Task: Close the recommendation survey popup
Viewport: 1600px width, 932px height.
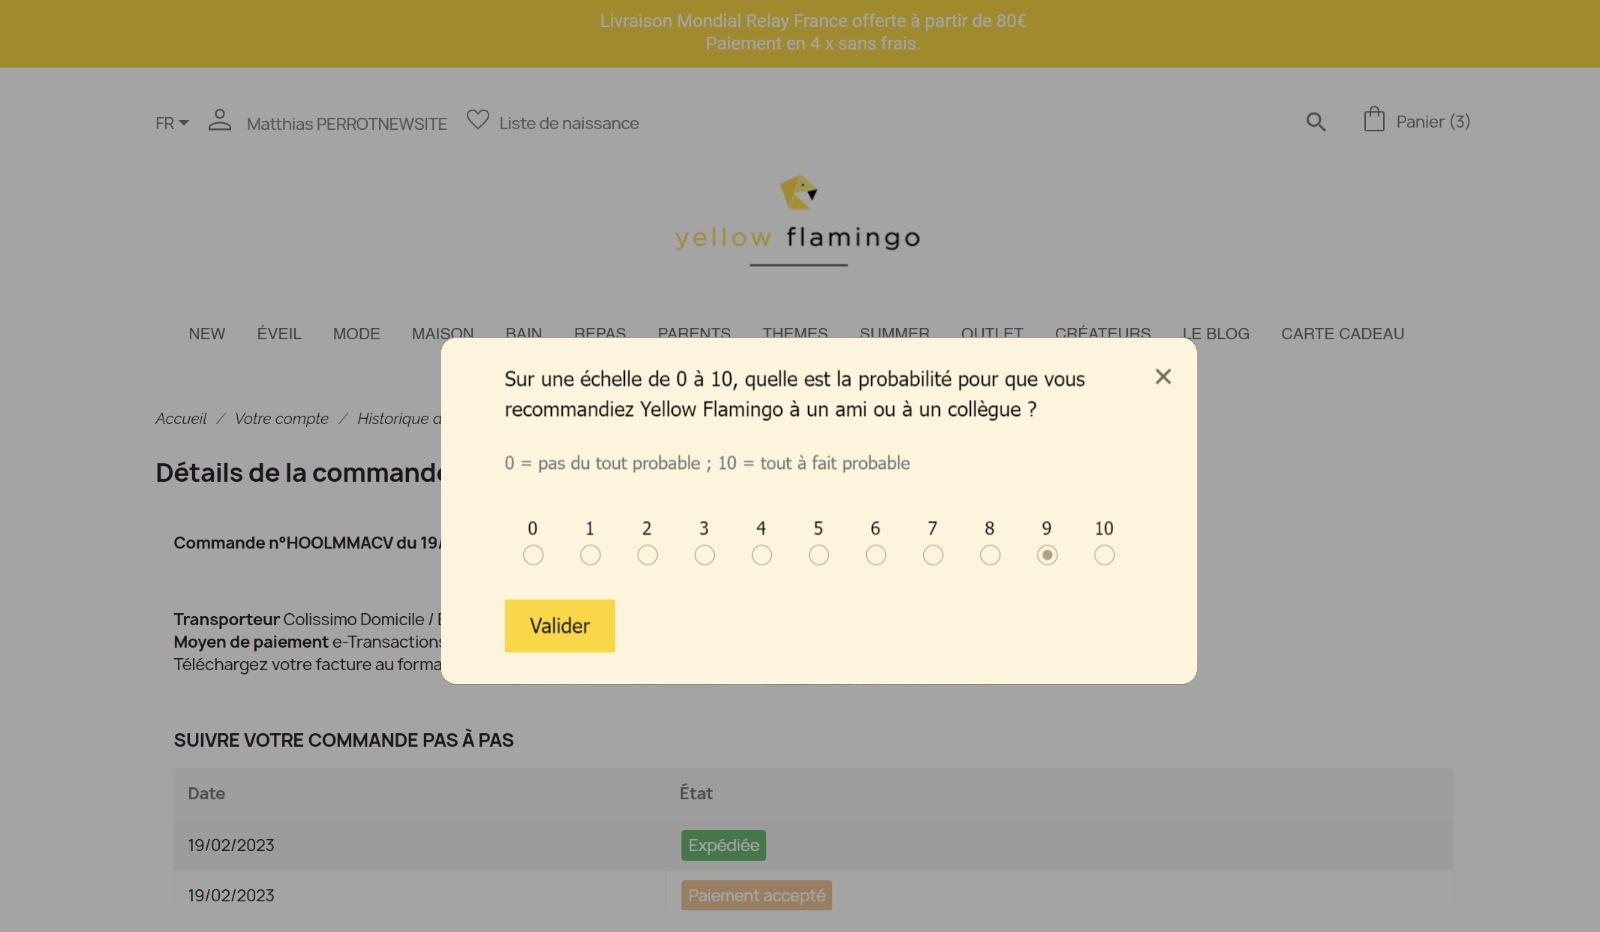Action: pyautogui.click(x=1163, y=377)
